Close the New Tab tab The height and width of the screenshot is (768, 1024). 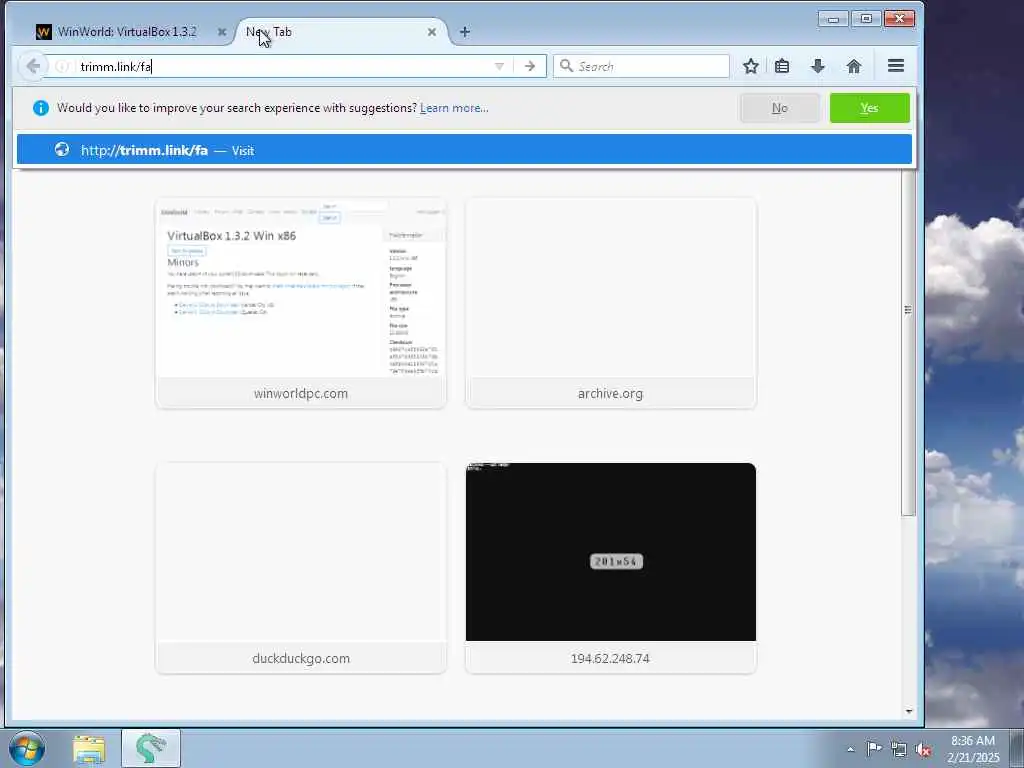pyautogui.click(x=432, y=31)
